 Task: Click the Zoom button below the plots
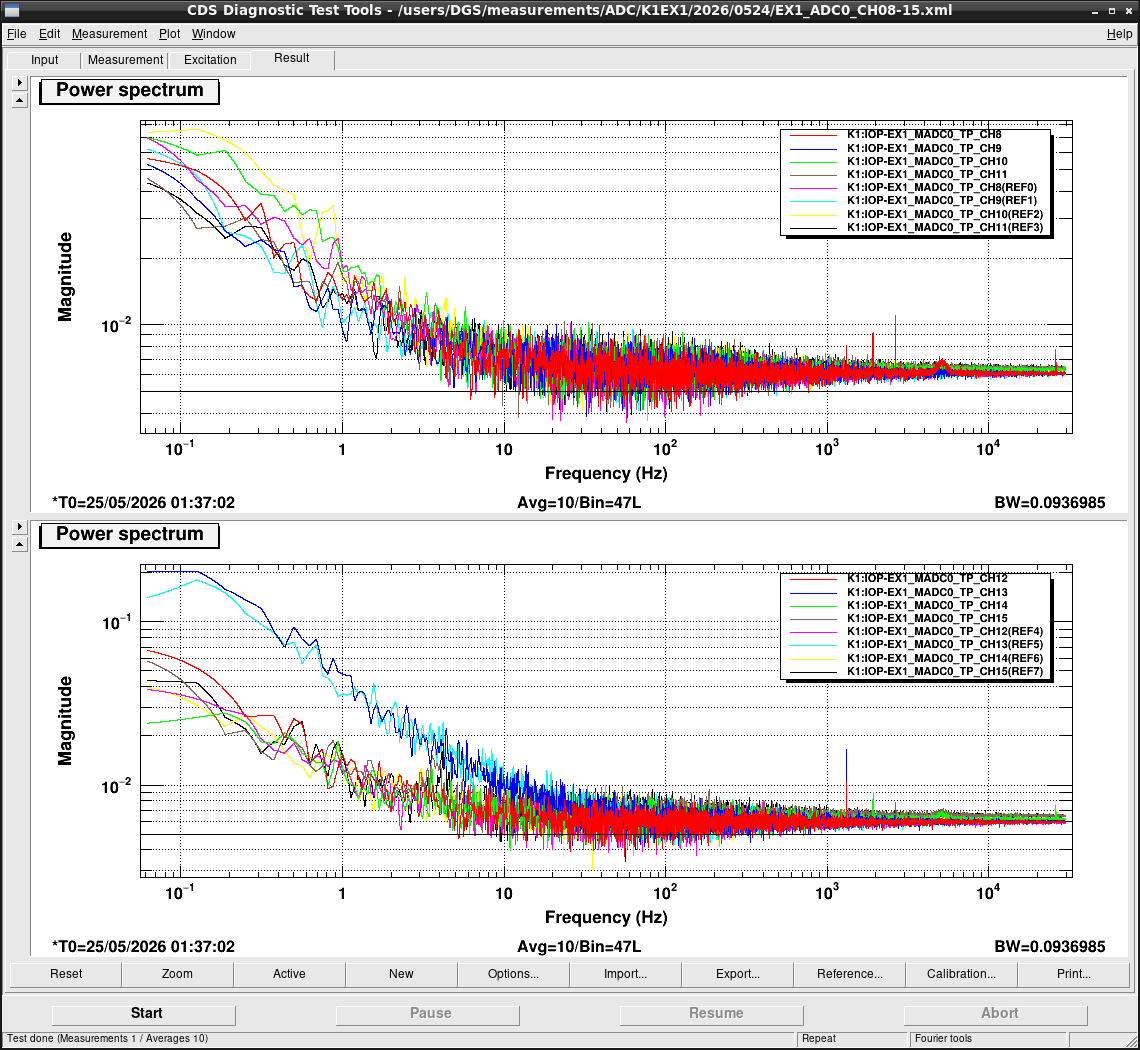point(177,974)
